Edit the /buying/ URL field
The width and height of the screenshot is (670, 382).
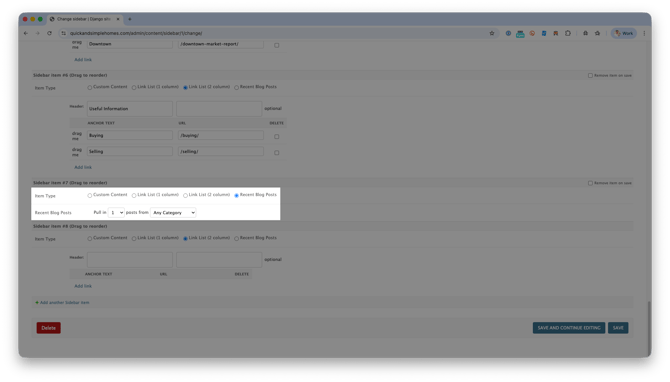(221, 135)
